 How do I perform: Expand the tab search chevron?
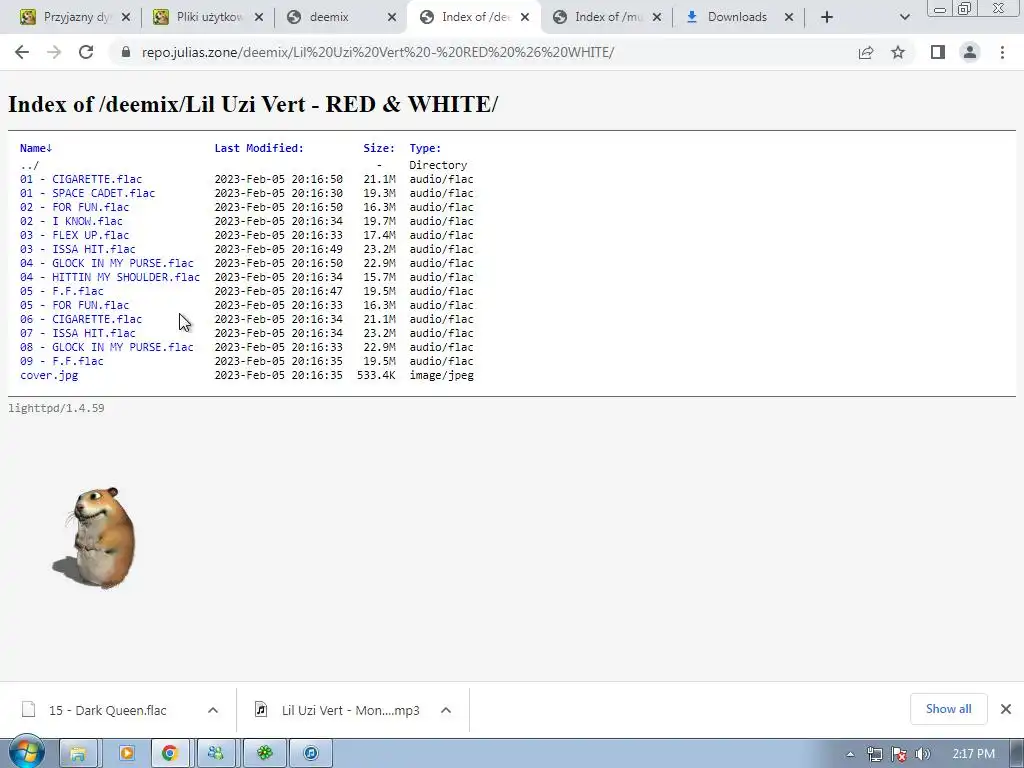(904, 17)
